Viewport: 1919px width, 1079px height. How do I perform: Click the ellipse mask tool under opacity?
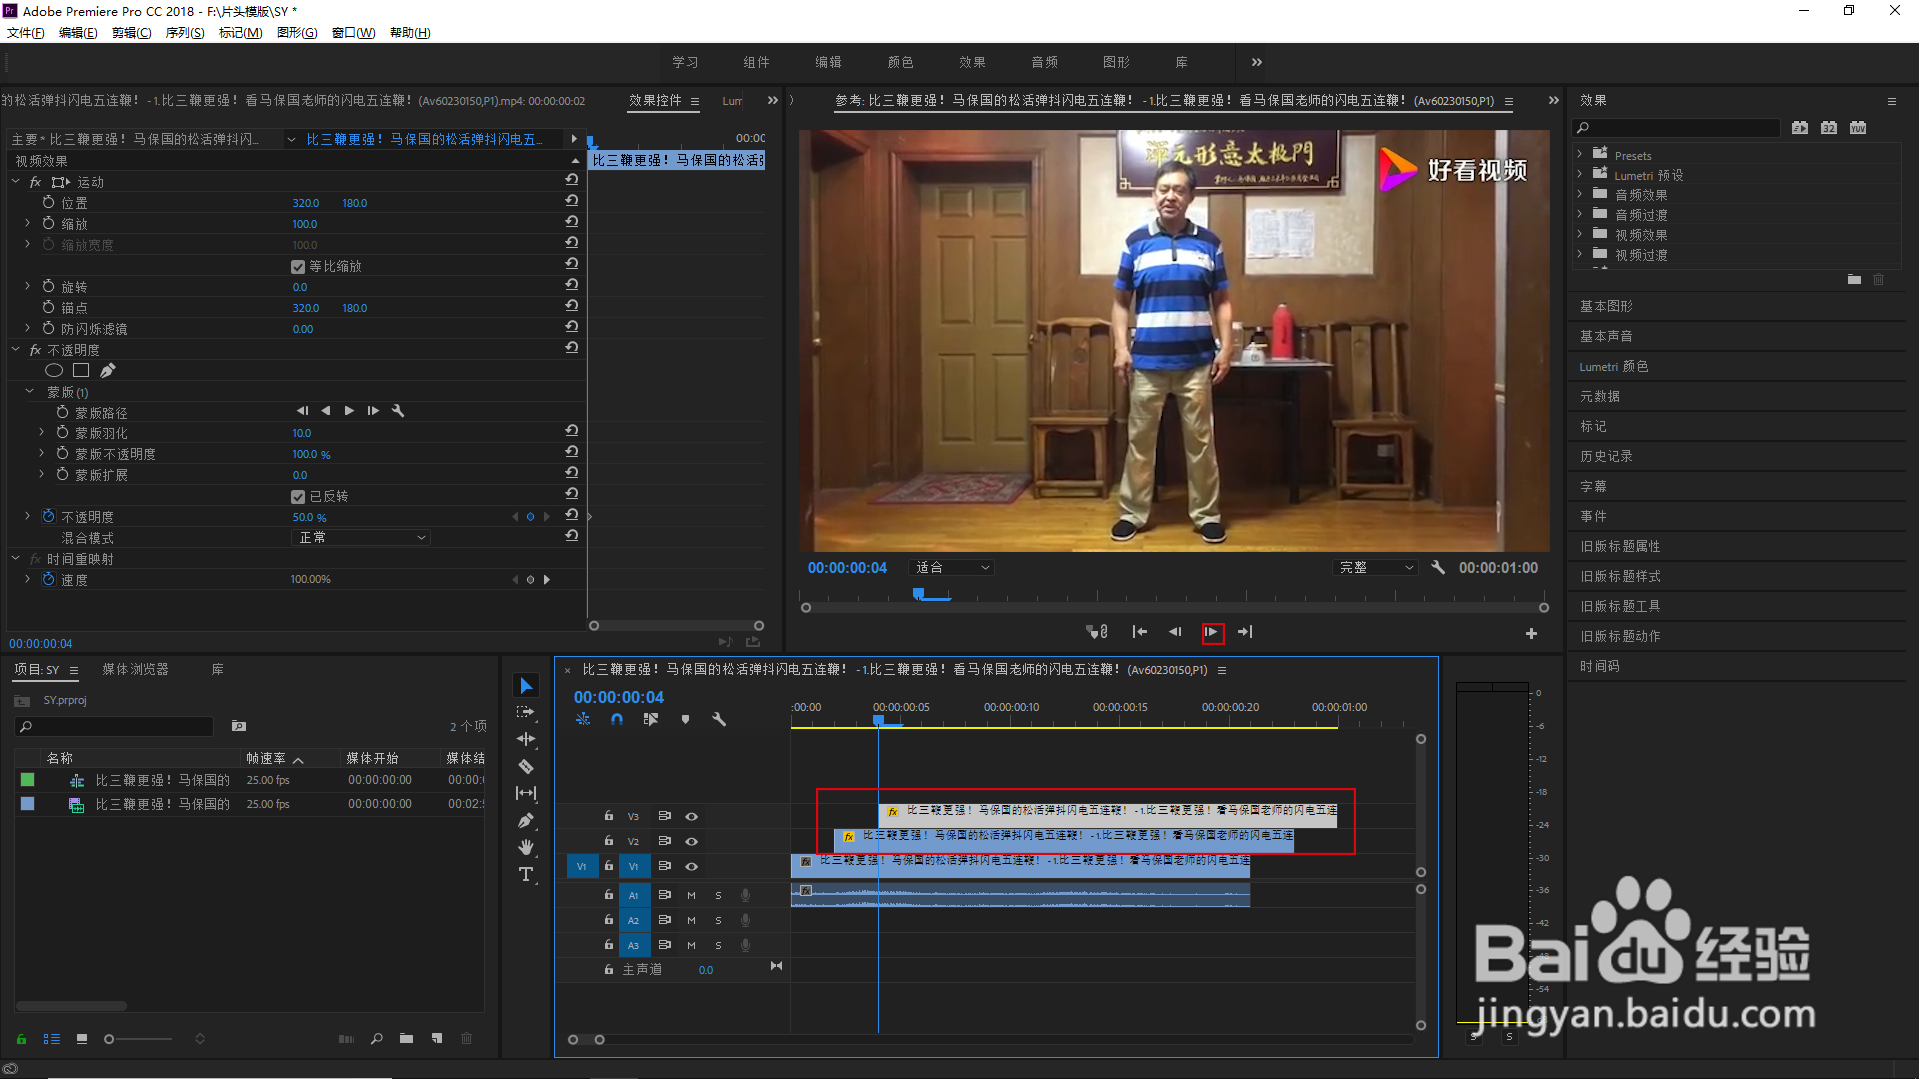pyautogui.click(x=54, y=371)
